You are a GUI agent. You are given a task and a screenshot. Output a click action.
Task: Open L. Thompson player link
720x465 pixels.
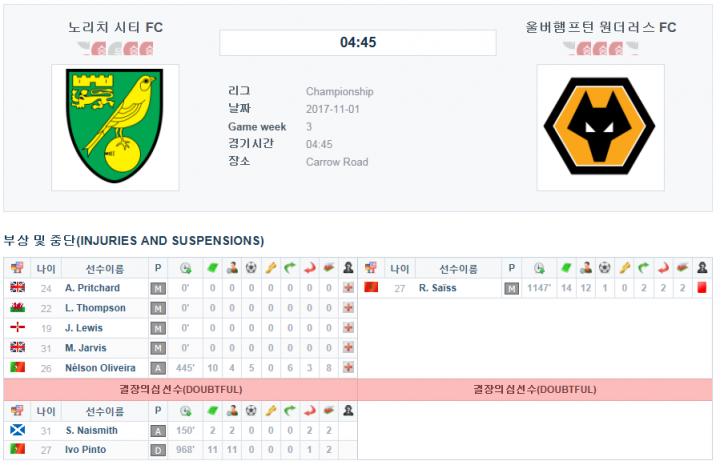click(x=95, y=308)
